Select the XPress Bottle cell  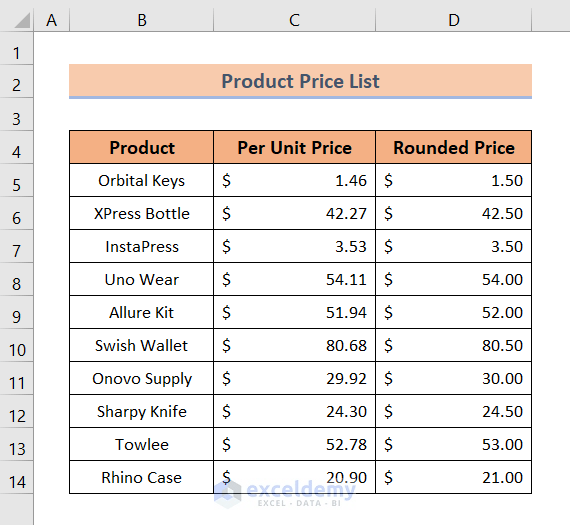[x=141, y=213]
